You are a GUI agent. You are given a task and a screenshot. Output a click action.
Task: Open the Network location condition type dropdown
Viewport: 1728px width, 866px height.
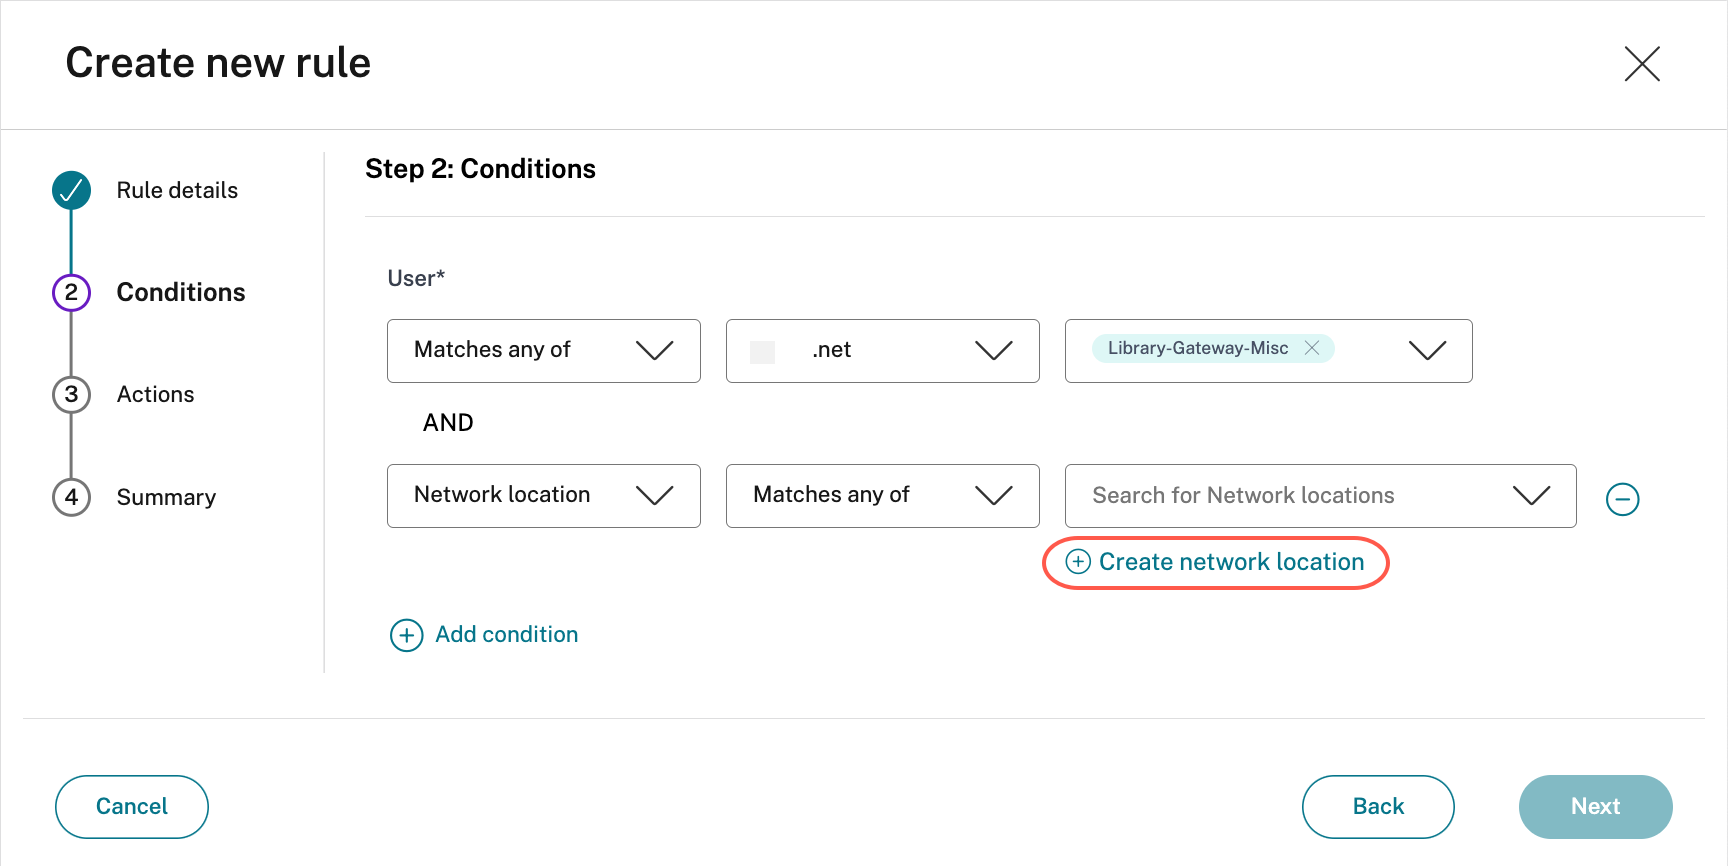(x=543, y=496)
